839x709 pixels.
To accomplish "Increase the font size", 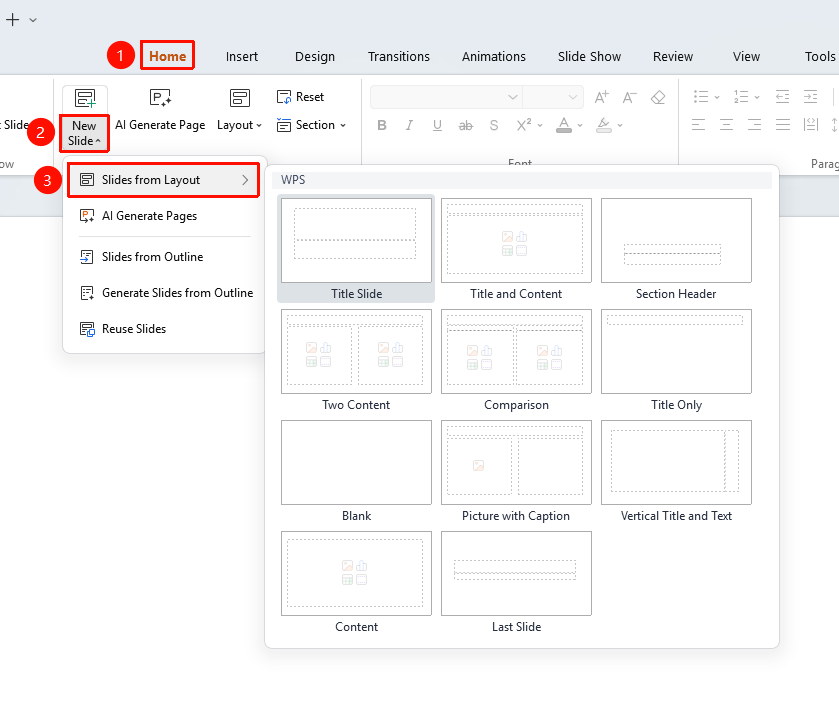I will 602,97.
